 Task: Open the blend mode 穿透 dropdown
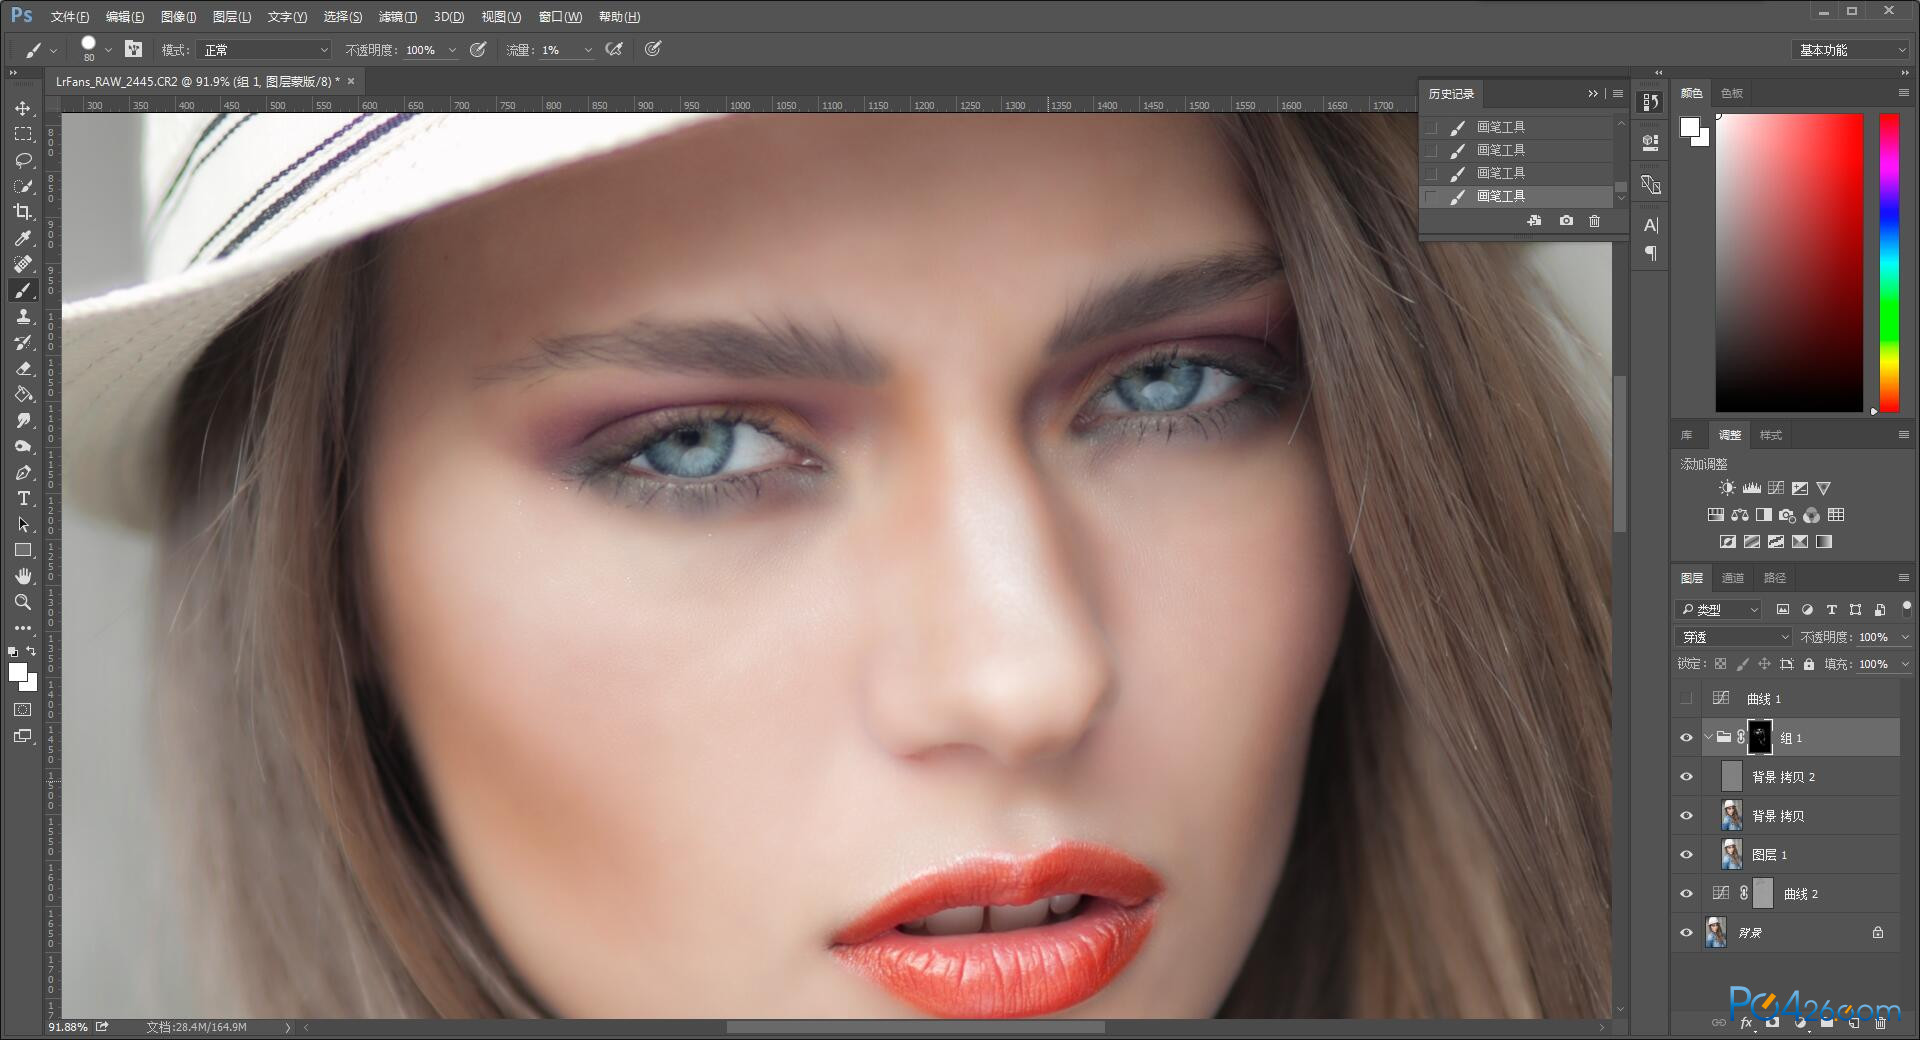1734,637
